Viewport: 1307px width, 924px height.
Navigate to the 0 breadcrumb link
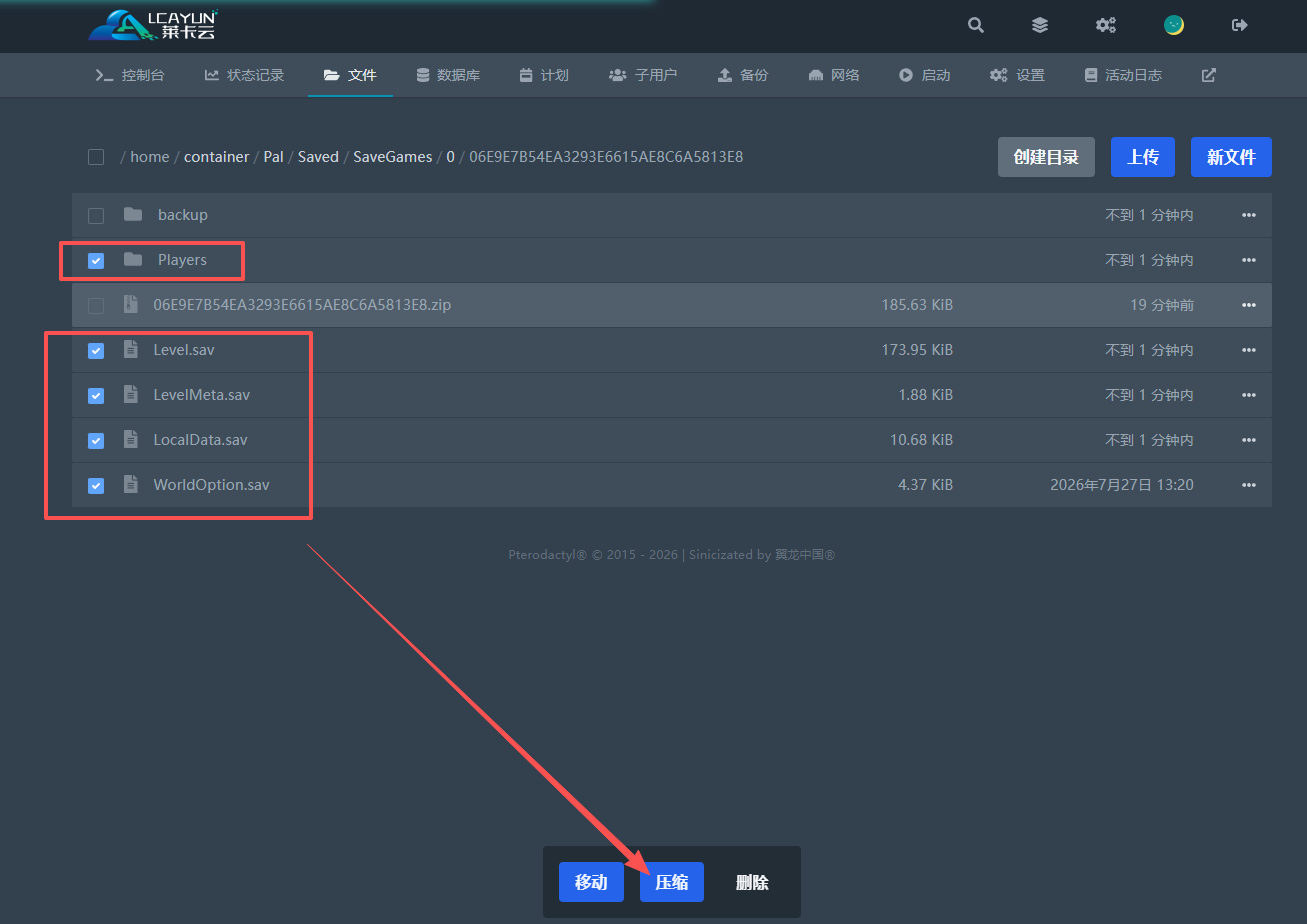click(451, 157)
